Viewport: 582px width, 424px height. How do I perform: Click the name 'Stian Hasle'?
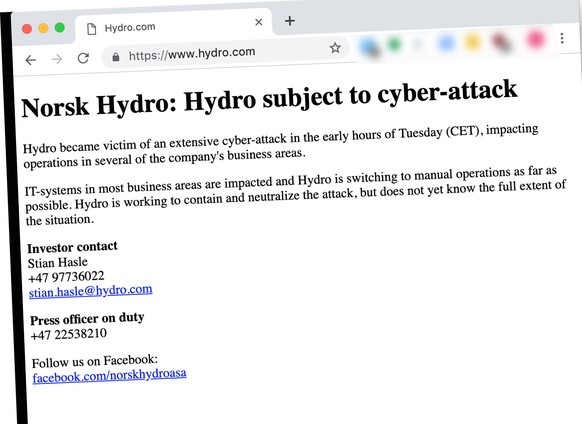coord(58,262)
